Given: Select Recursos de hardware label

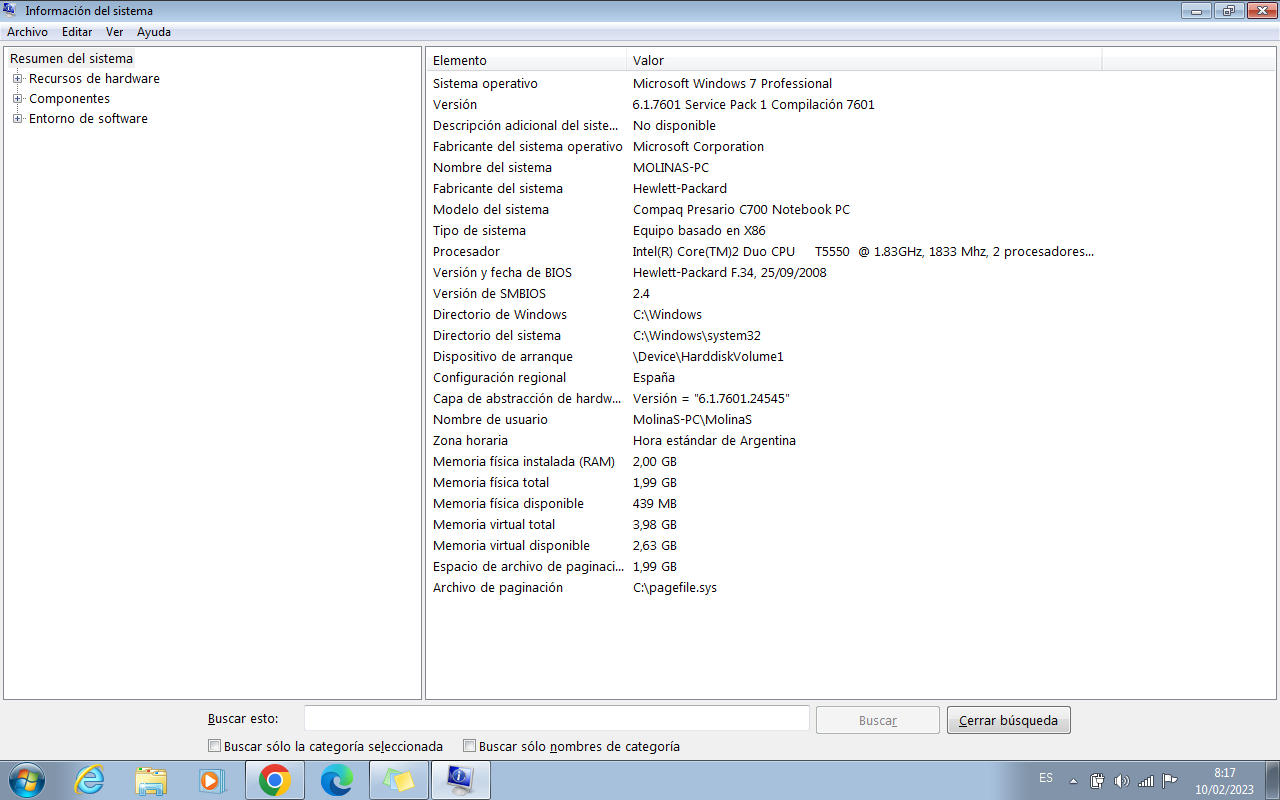Looking at the screenshot, I should point(94,78).
